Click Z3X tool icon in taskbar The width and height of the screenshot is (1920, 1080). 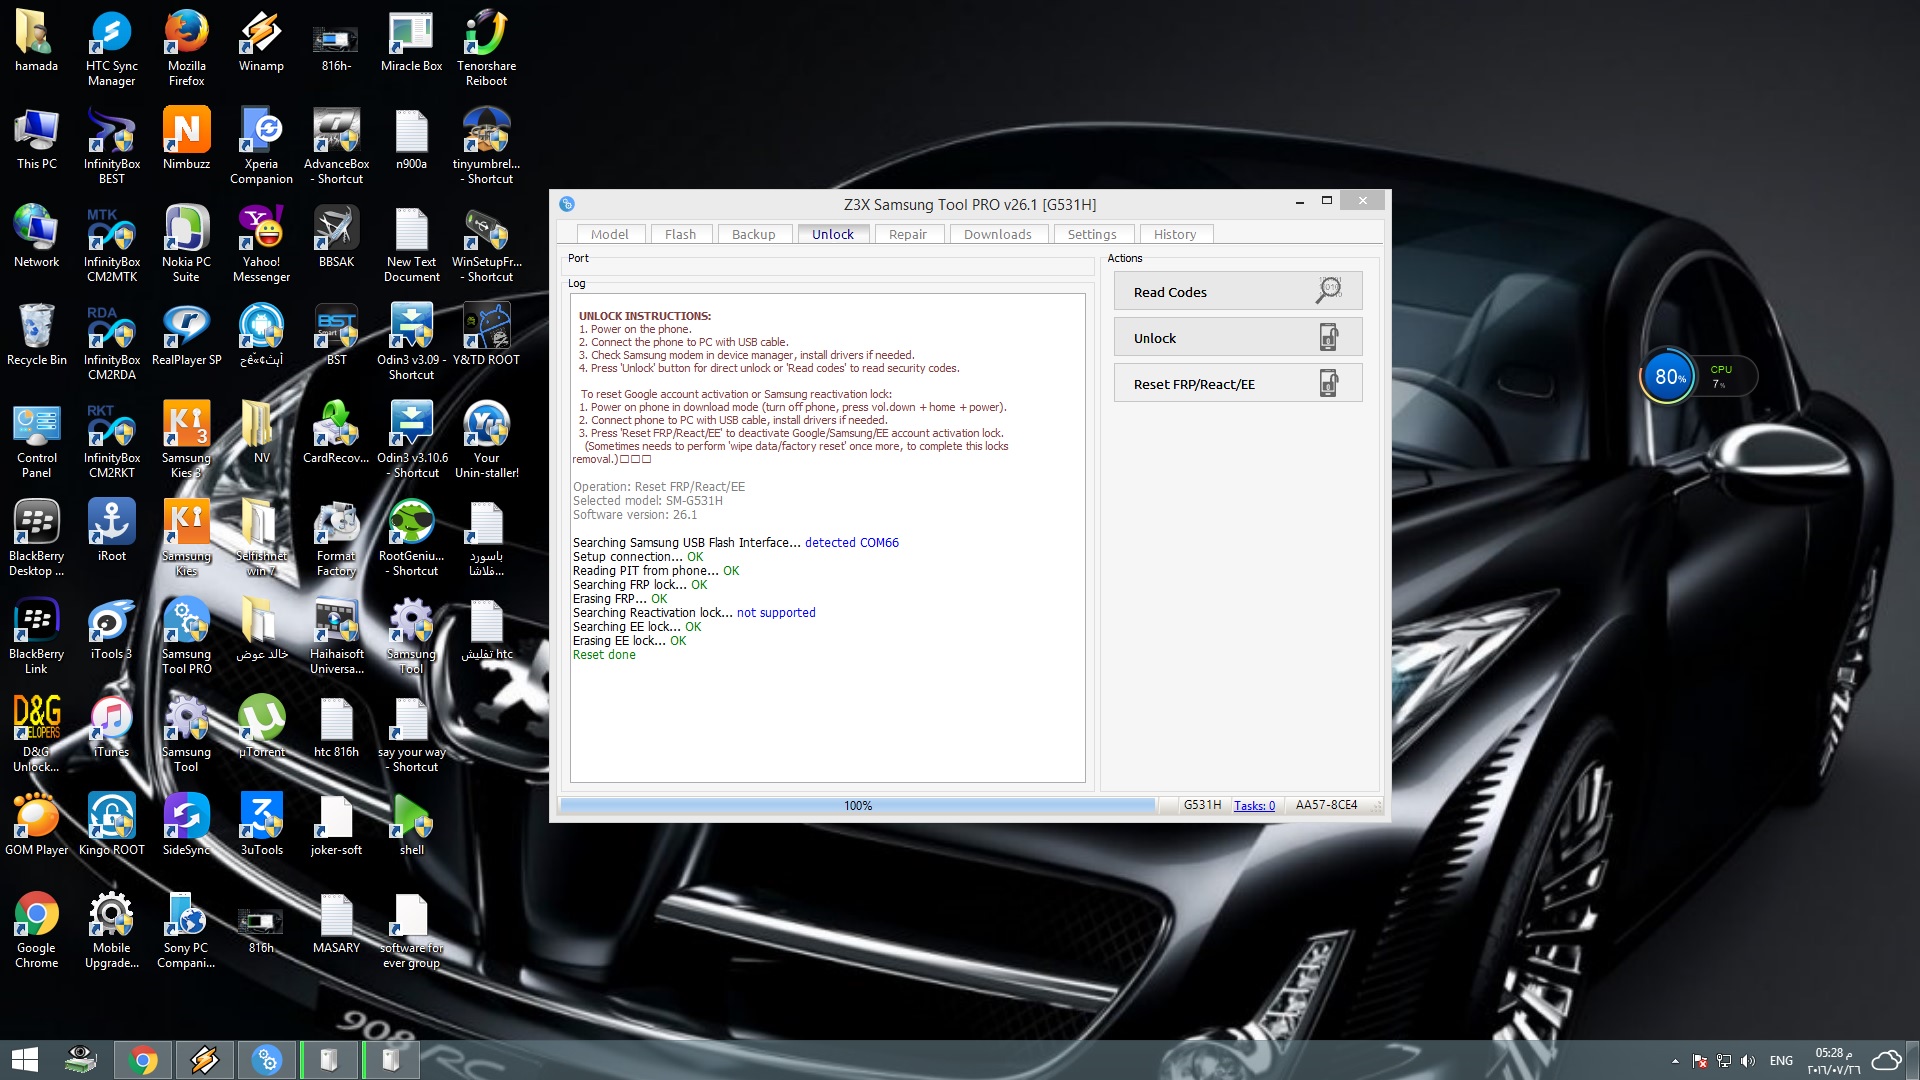[x=267, y=1060]
